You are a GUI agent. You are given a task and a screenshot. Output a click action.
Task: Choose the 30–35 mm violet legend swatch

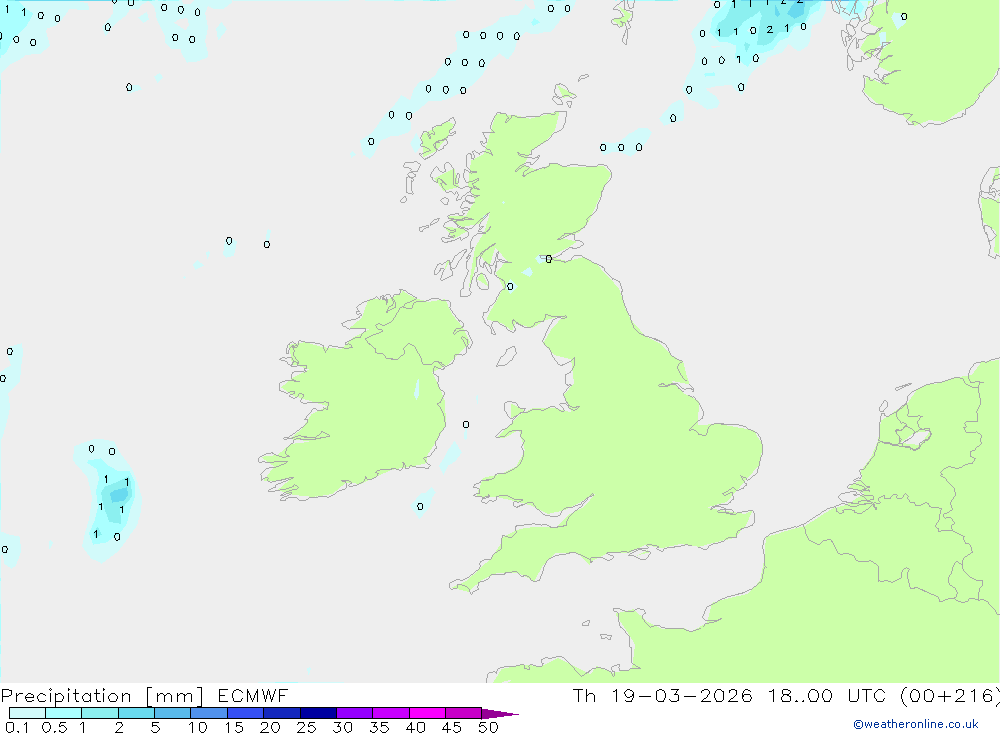[355, 713]
